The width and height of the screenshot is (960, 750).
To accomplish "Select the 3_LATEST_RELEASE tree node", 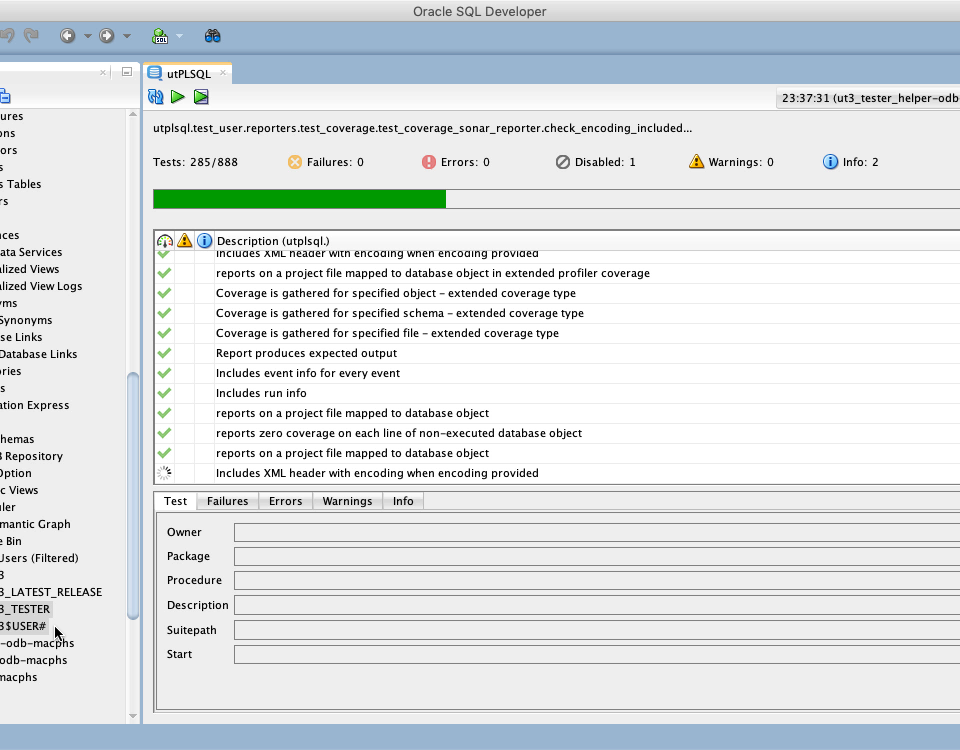I will [x=51, y=592].
